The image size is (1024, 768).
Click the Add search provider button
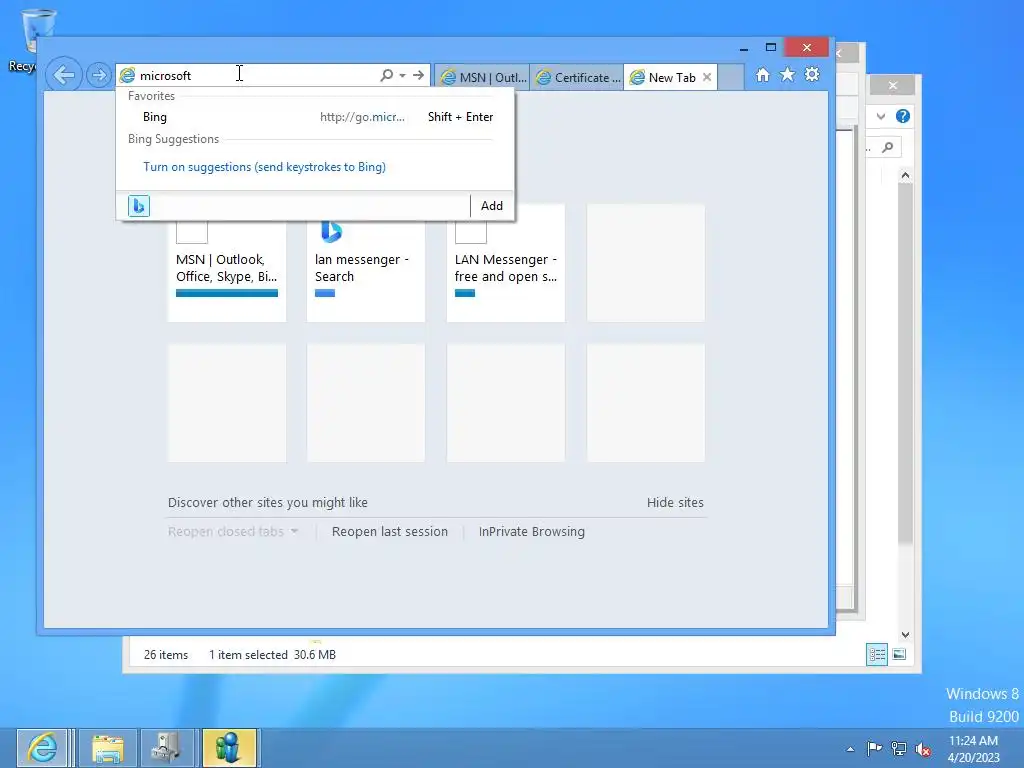point(492,206)
